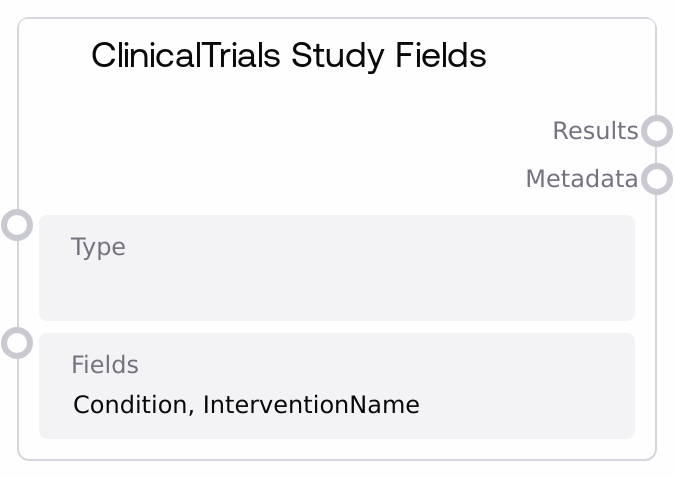Click the Type field label
674x478 pixels.
coord(98,247)
